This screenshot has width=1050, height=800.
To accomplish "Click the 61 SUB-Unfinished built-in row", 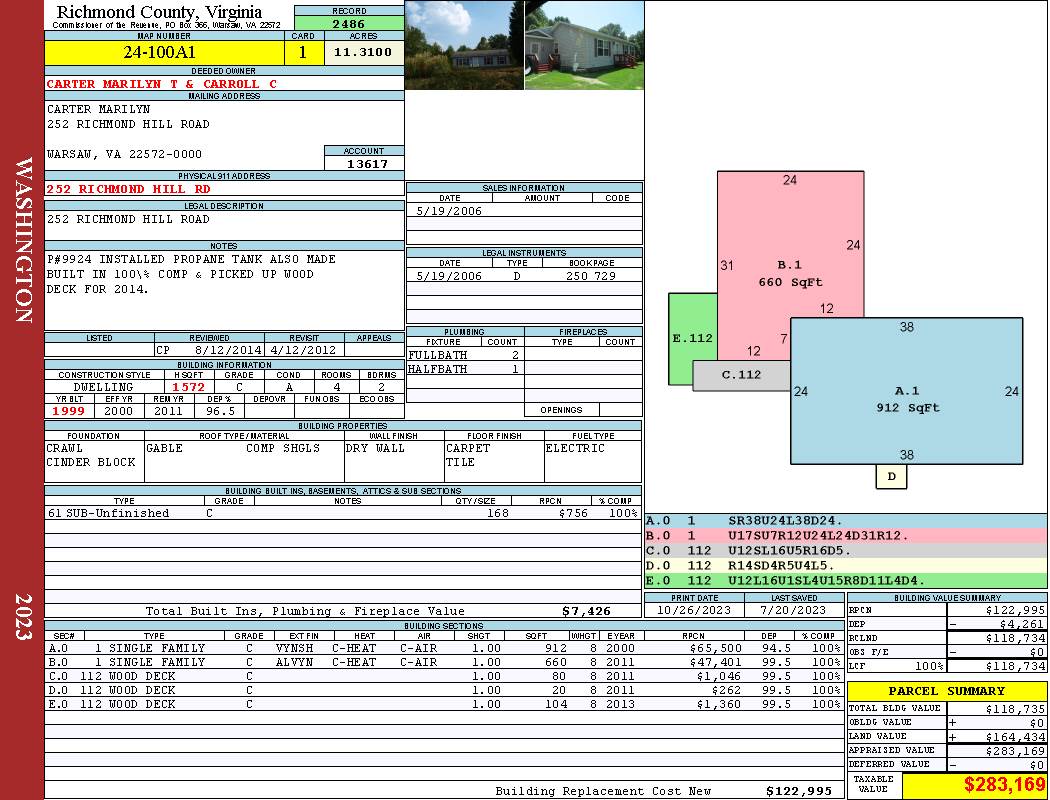I will (x=343, y=513).
